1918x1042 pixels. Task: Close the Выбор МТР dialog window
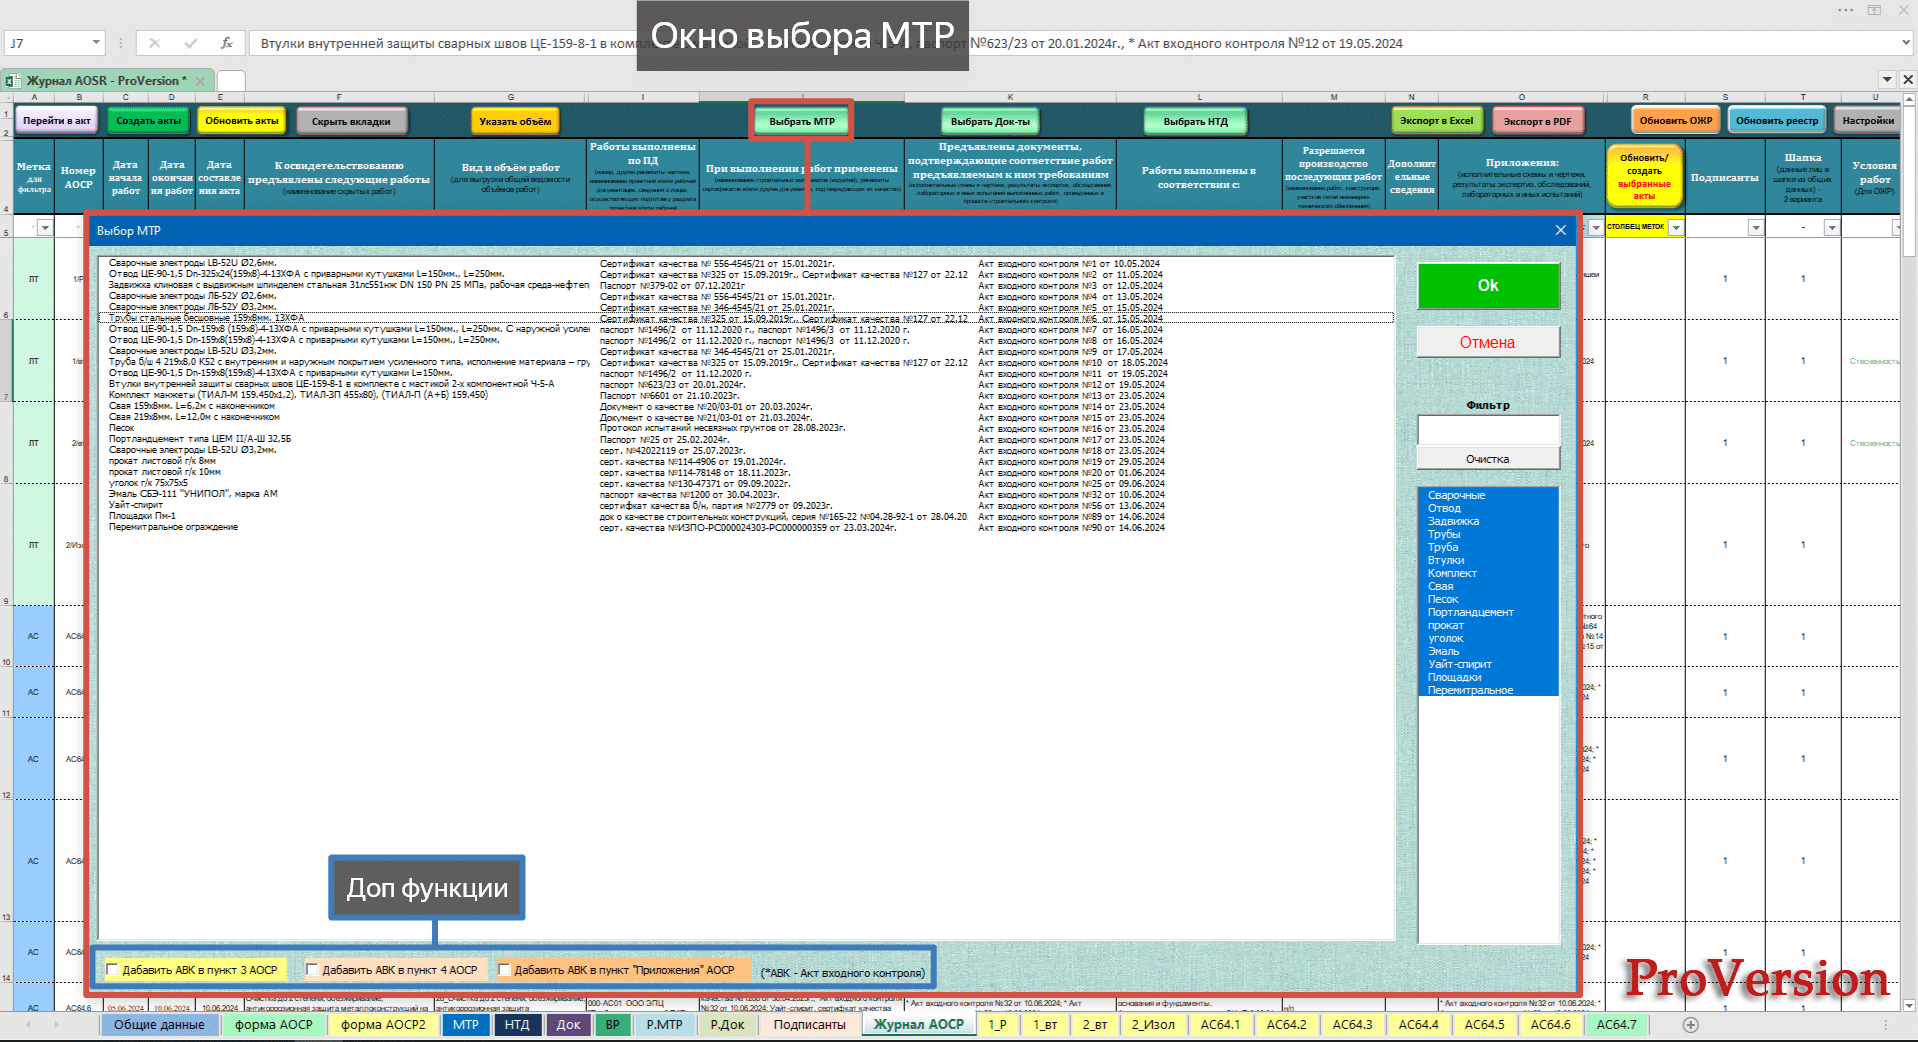(x=1560, y=230)
